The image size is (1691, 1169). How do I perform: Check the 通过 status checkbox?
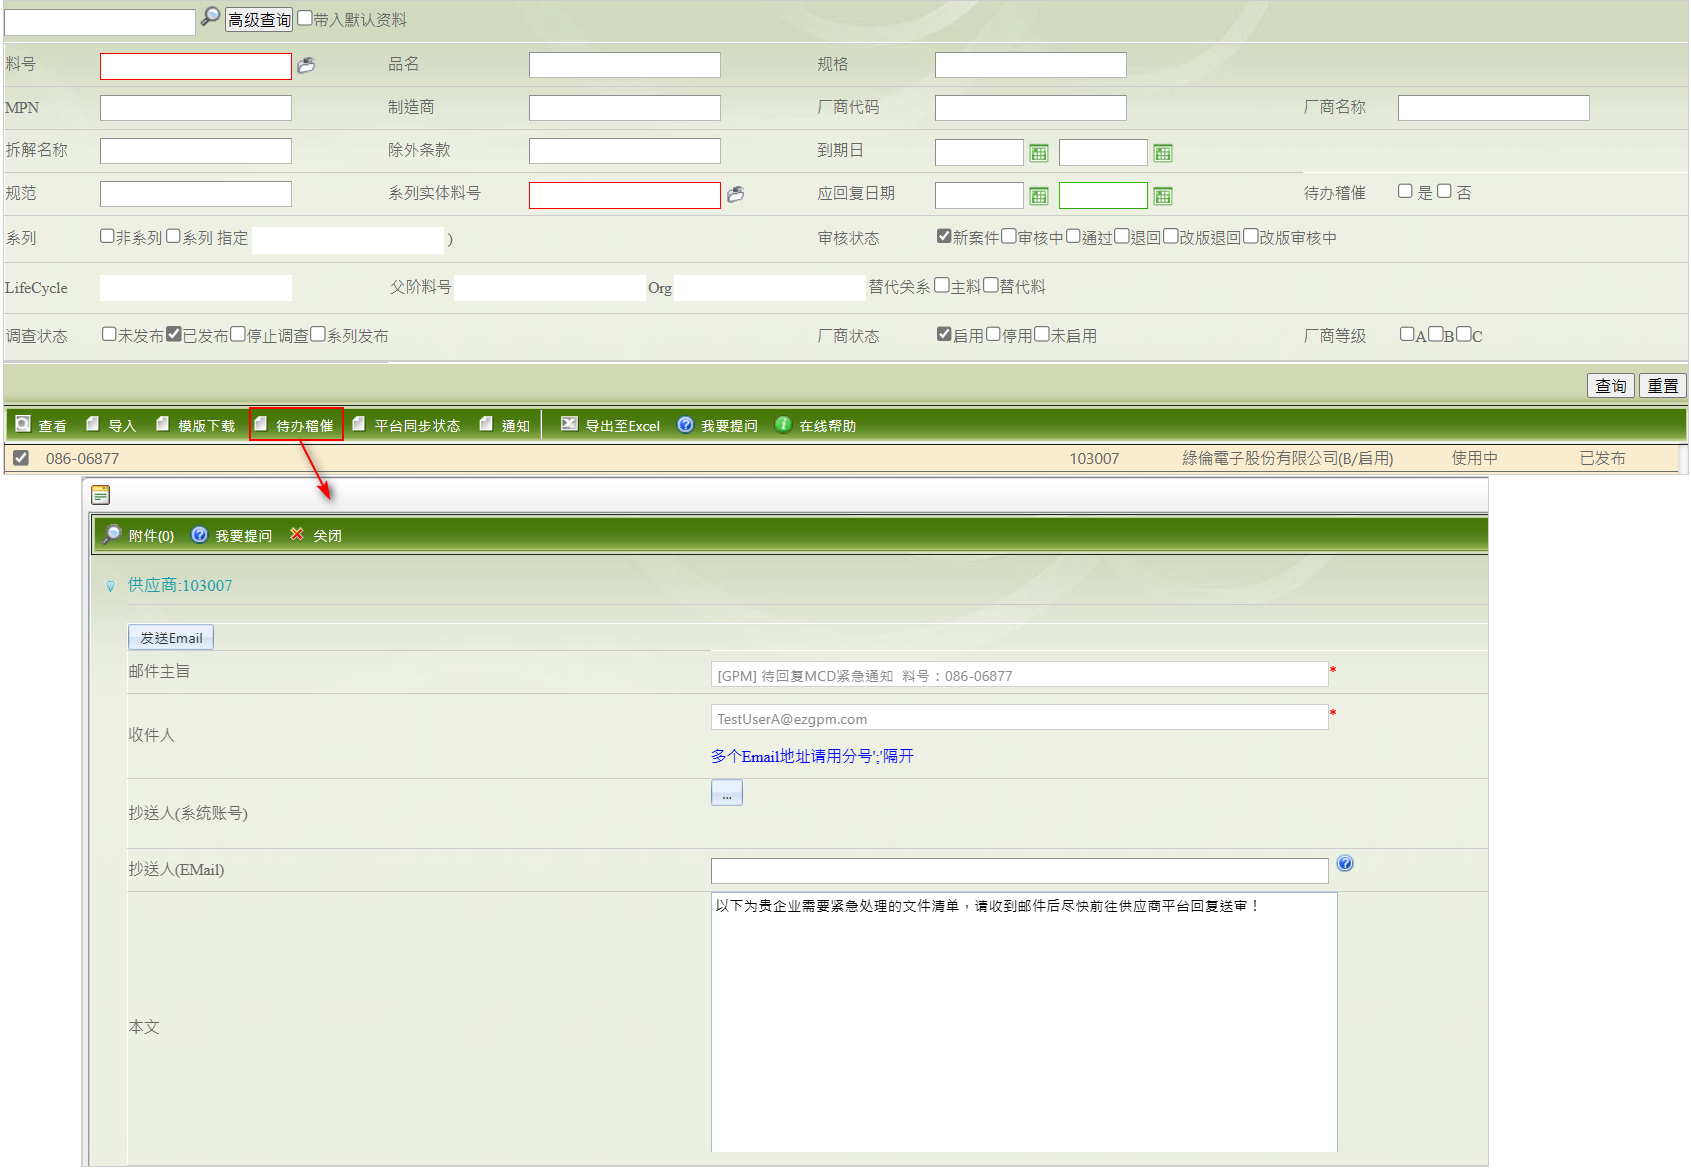[1073, 236]
